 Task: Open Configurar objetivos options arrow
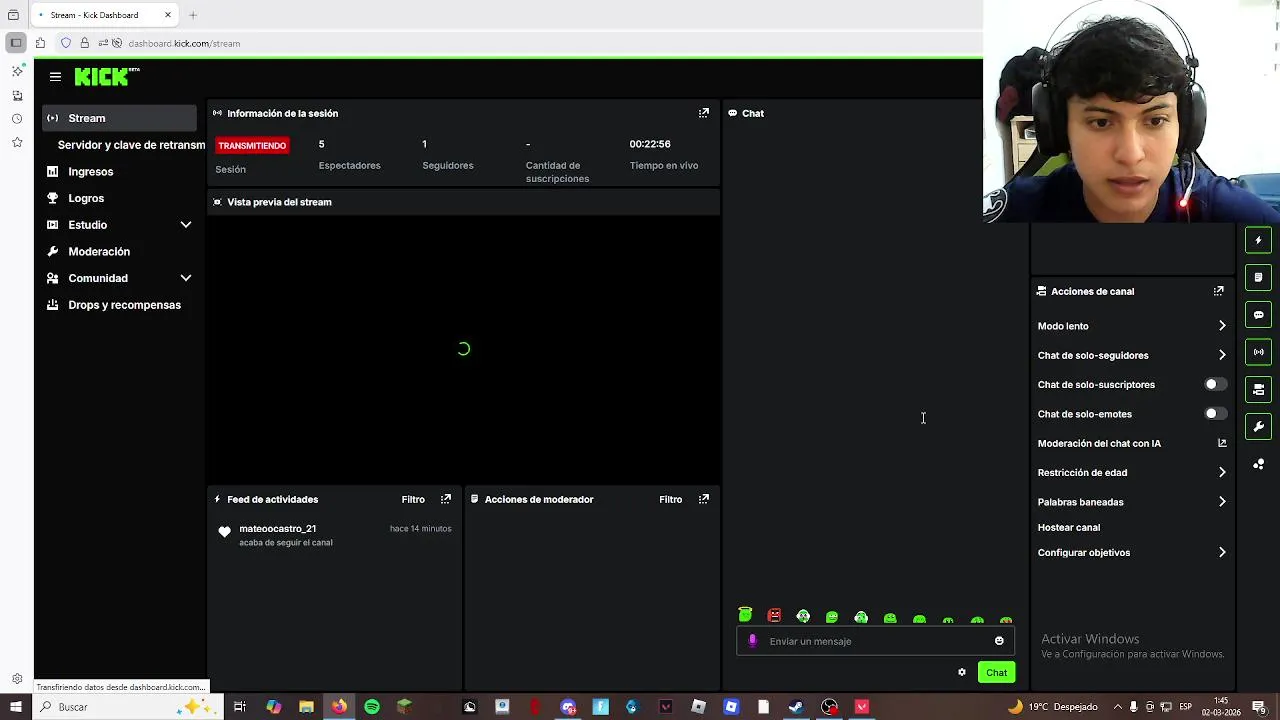1222,552
